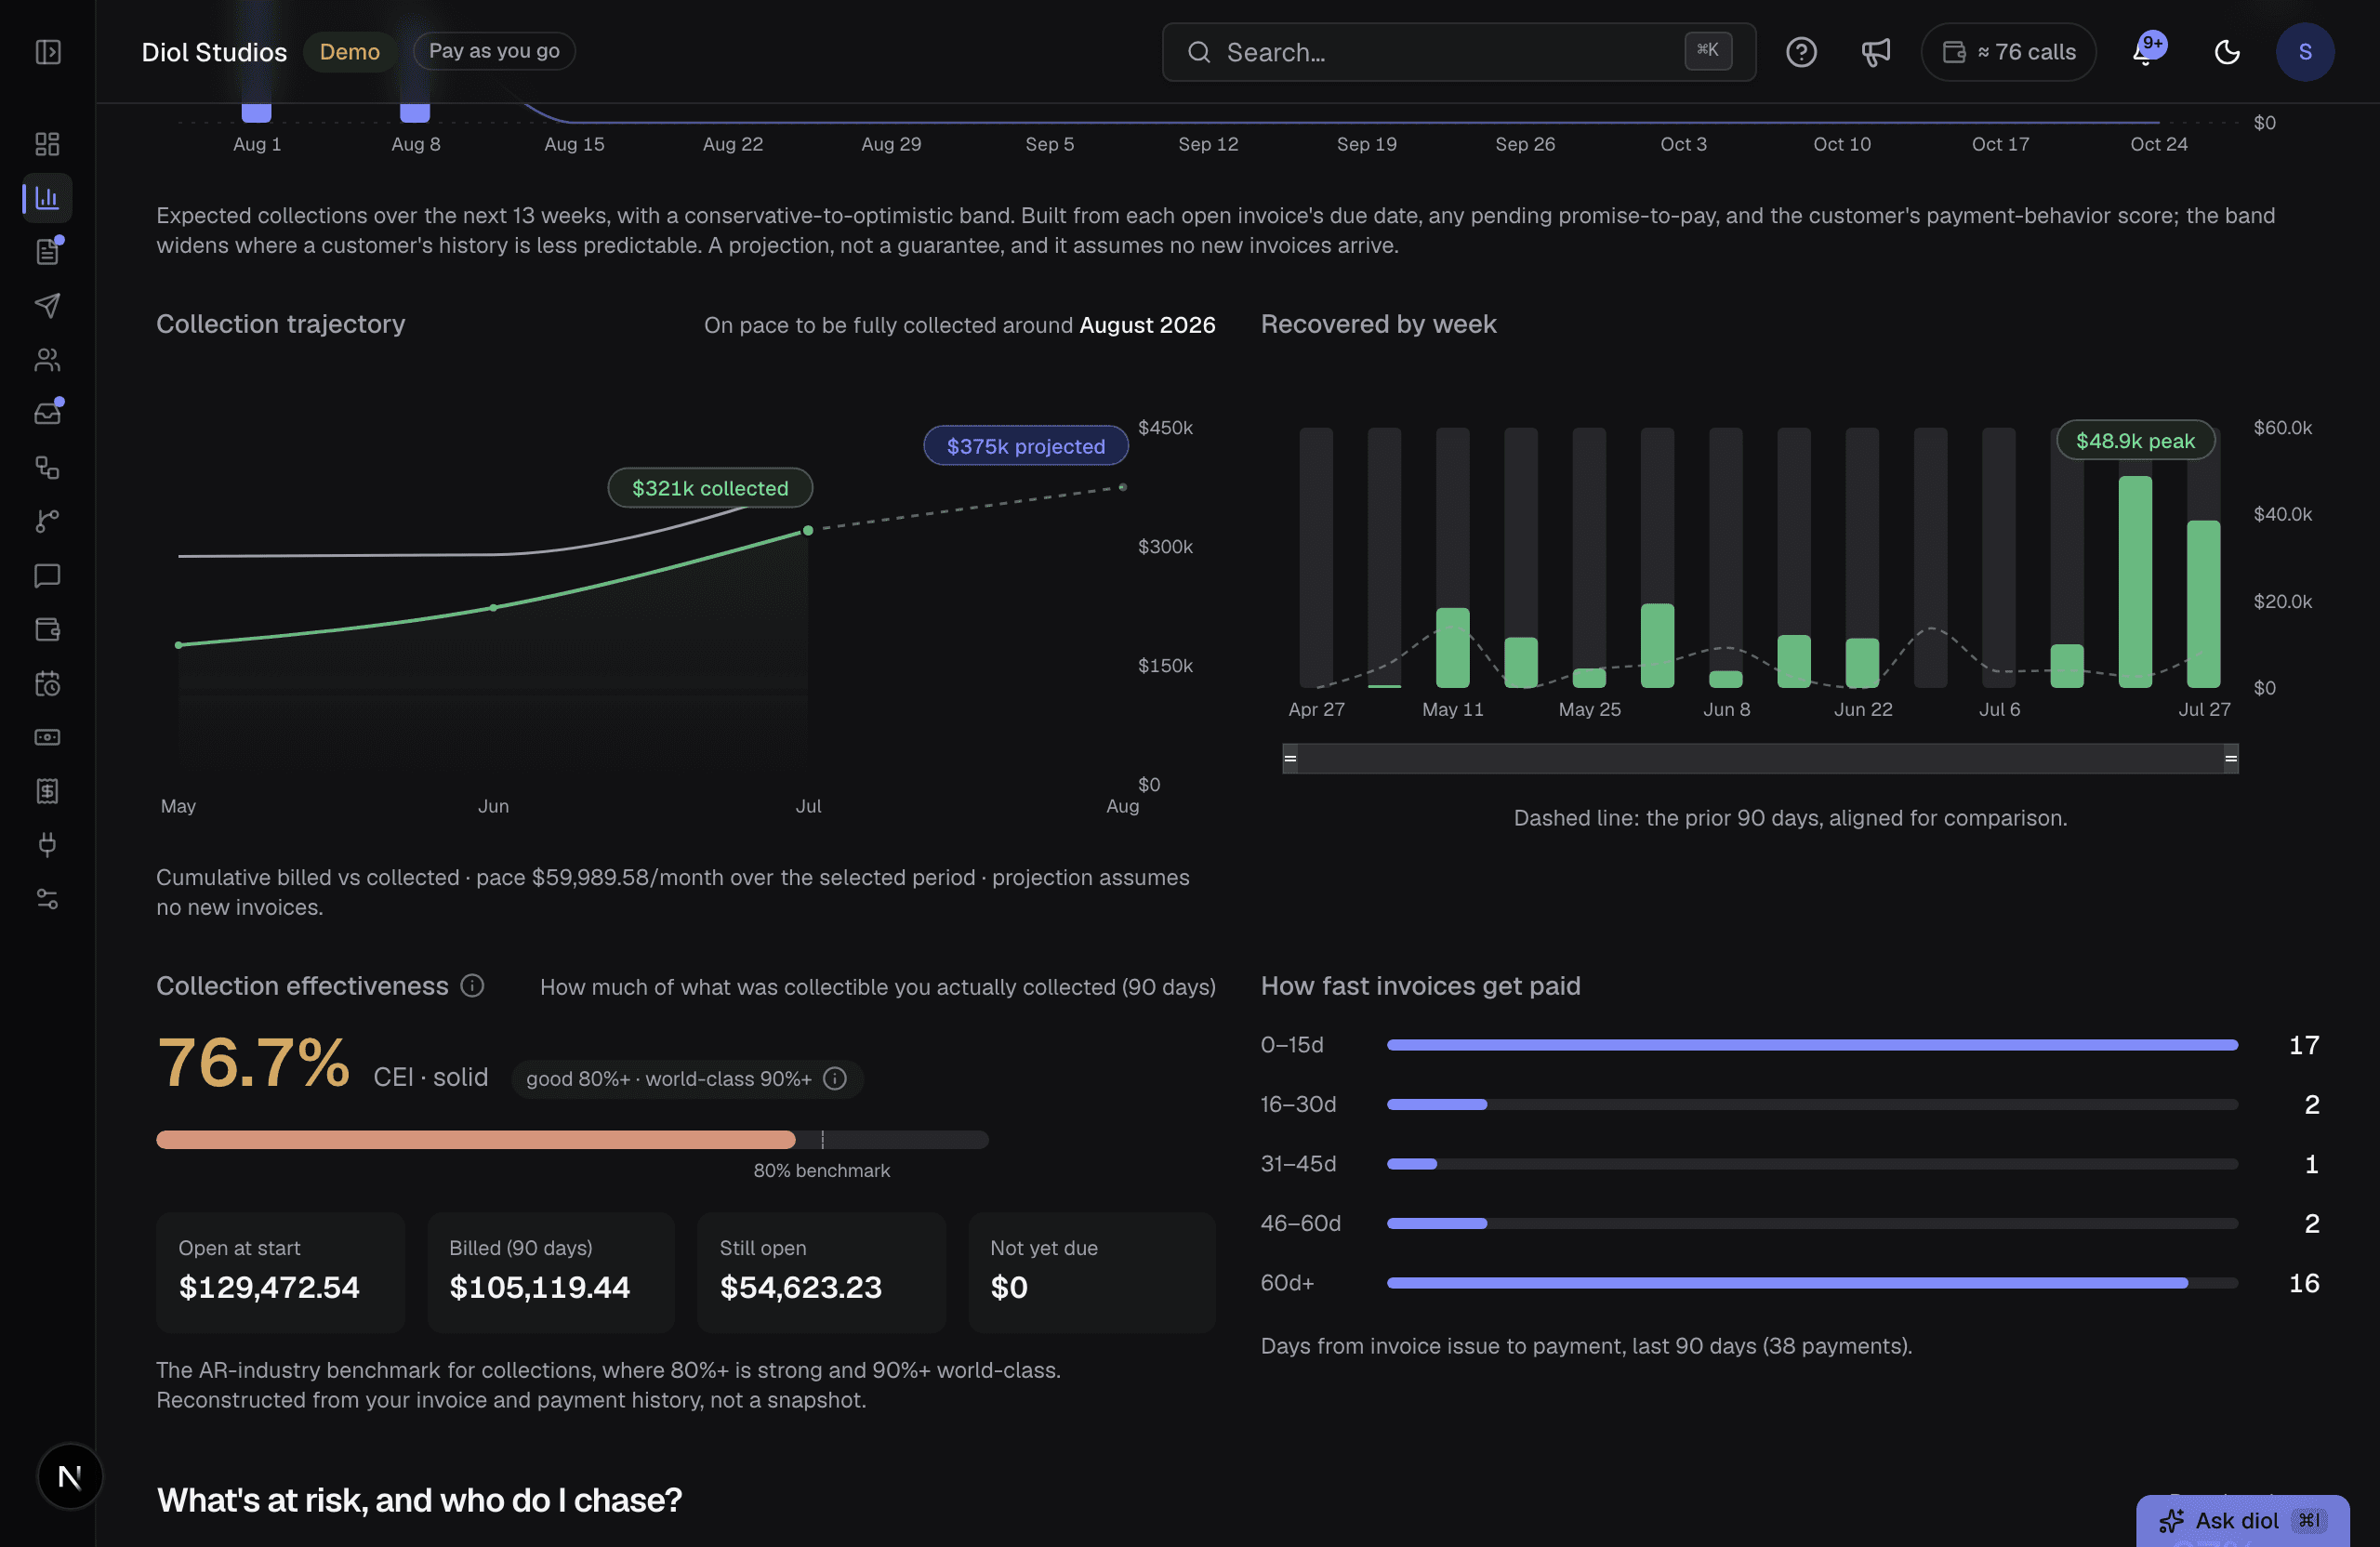Click the $321k collected chart label
Screen dimensions: 2380x1547
click(x=710, y=488)
